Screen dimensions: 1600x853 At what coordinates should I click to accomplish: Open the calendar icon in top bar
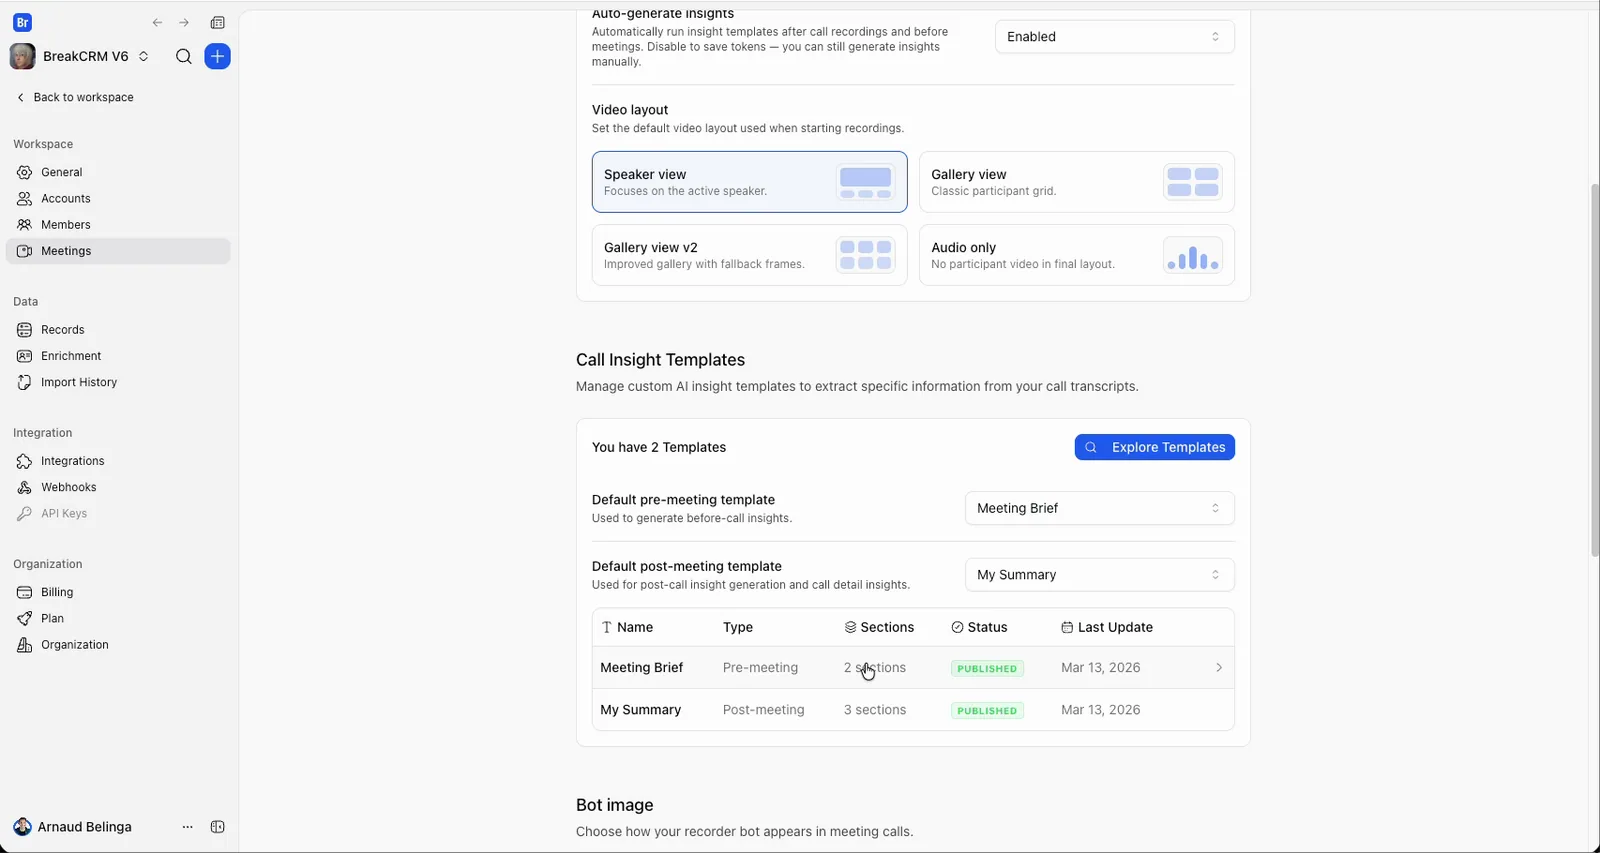[x=218, y=23]
